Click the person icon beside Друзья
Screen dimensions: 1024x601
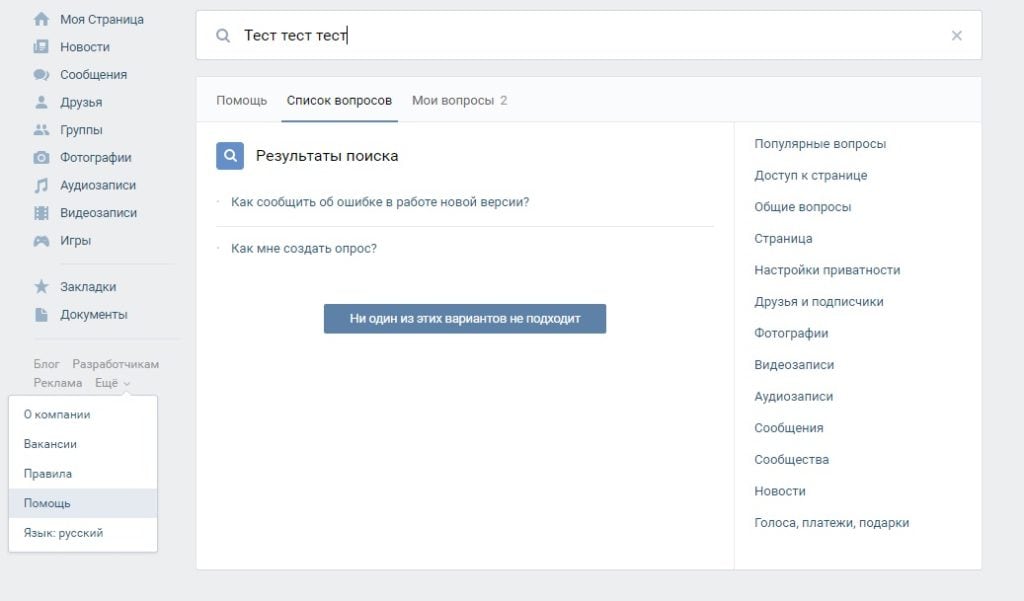[41, 102]
